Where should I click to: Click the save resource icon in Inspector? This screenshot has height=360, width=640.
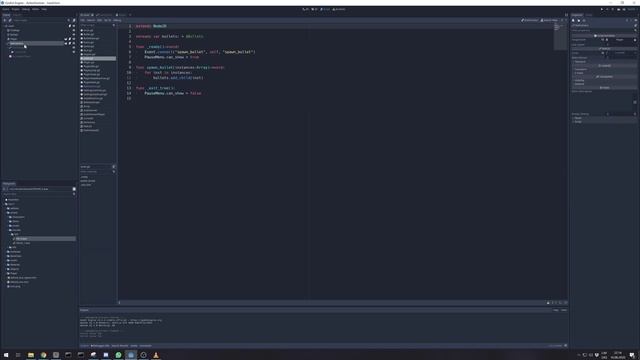pos(584,20)
